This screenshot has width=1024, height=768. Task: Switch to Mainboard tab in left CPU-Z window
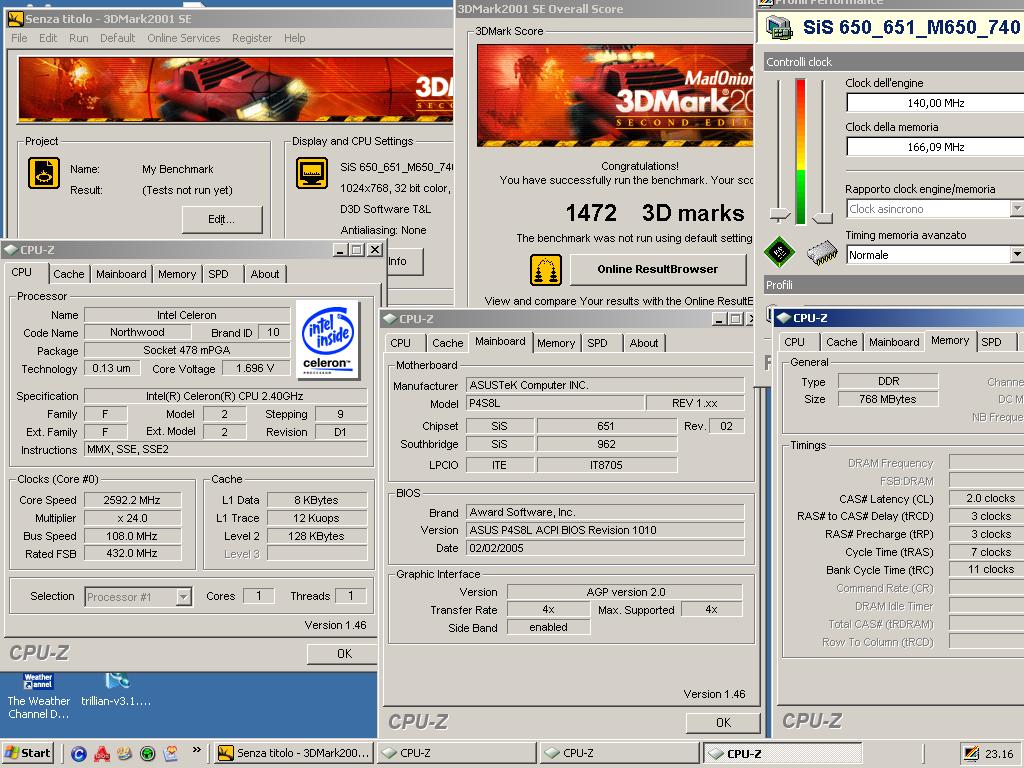(x=121, y=274)
